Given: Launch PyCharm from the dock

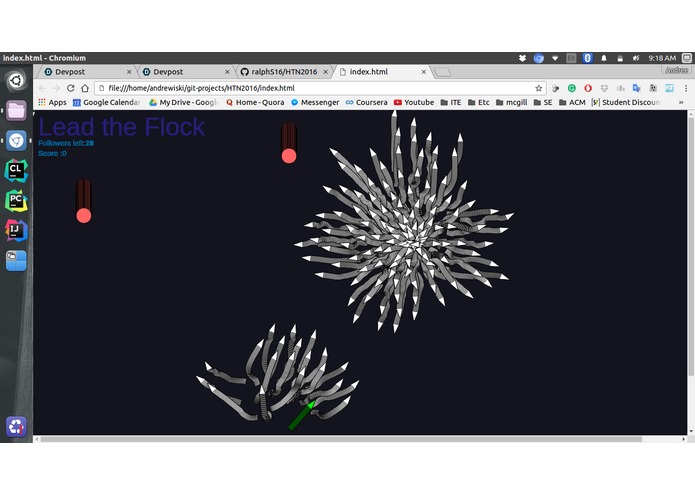Looking at the screenshot, I should point(16,201).
